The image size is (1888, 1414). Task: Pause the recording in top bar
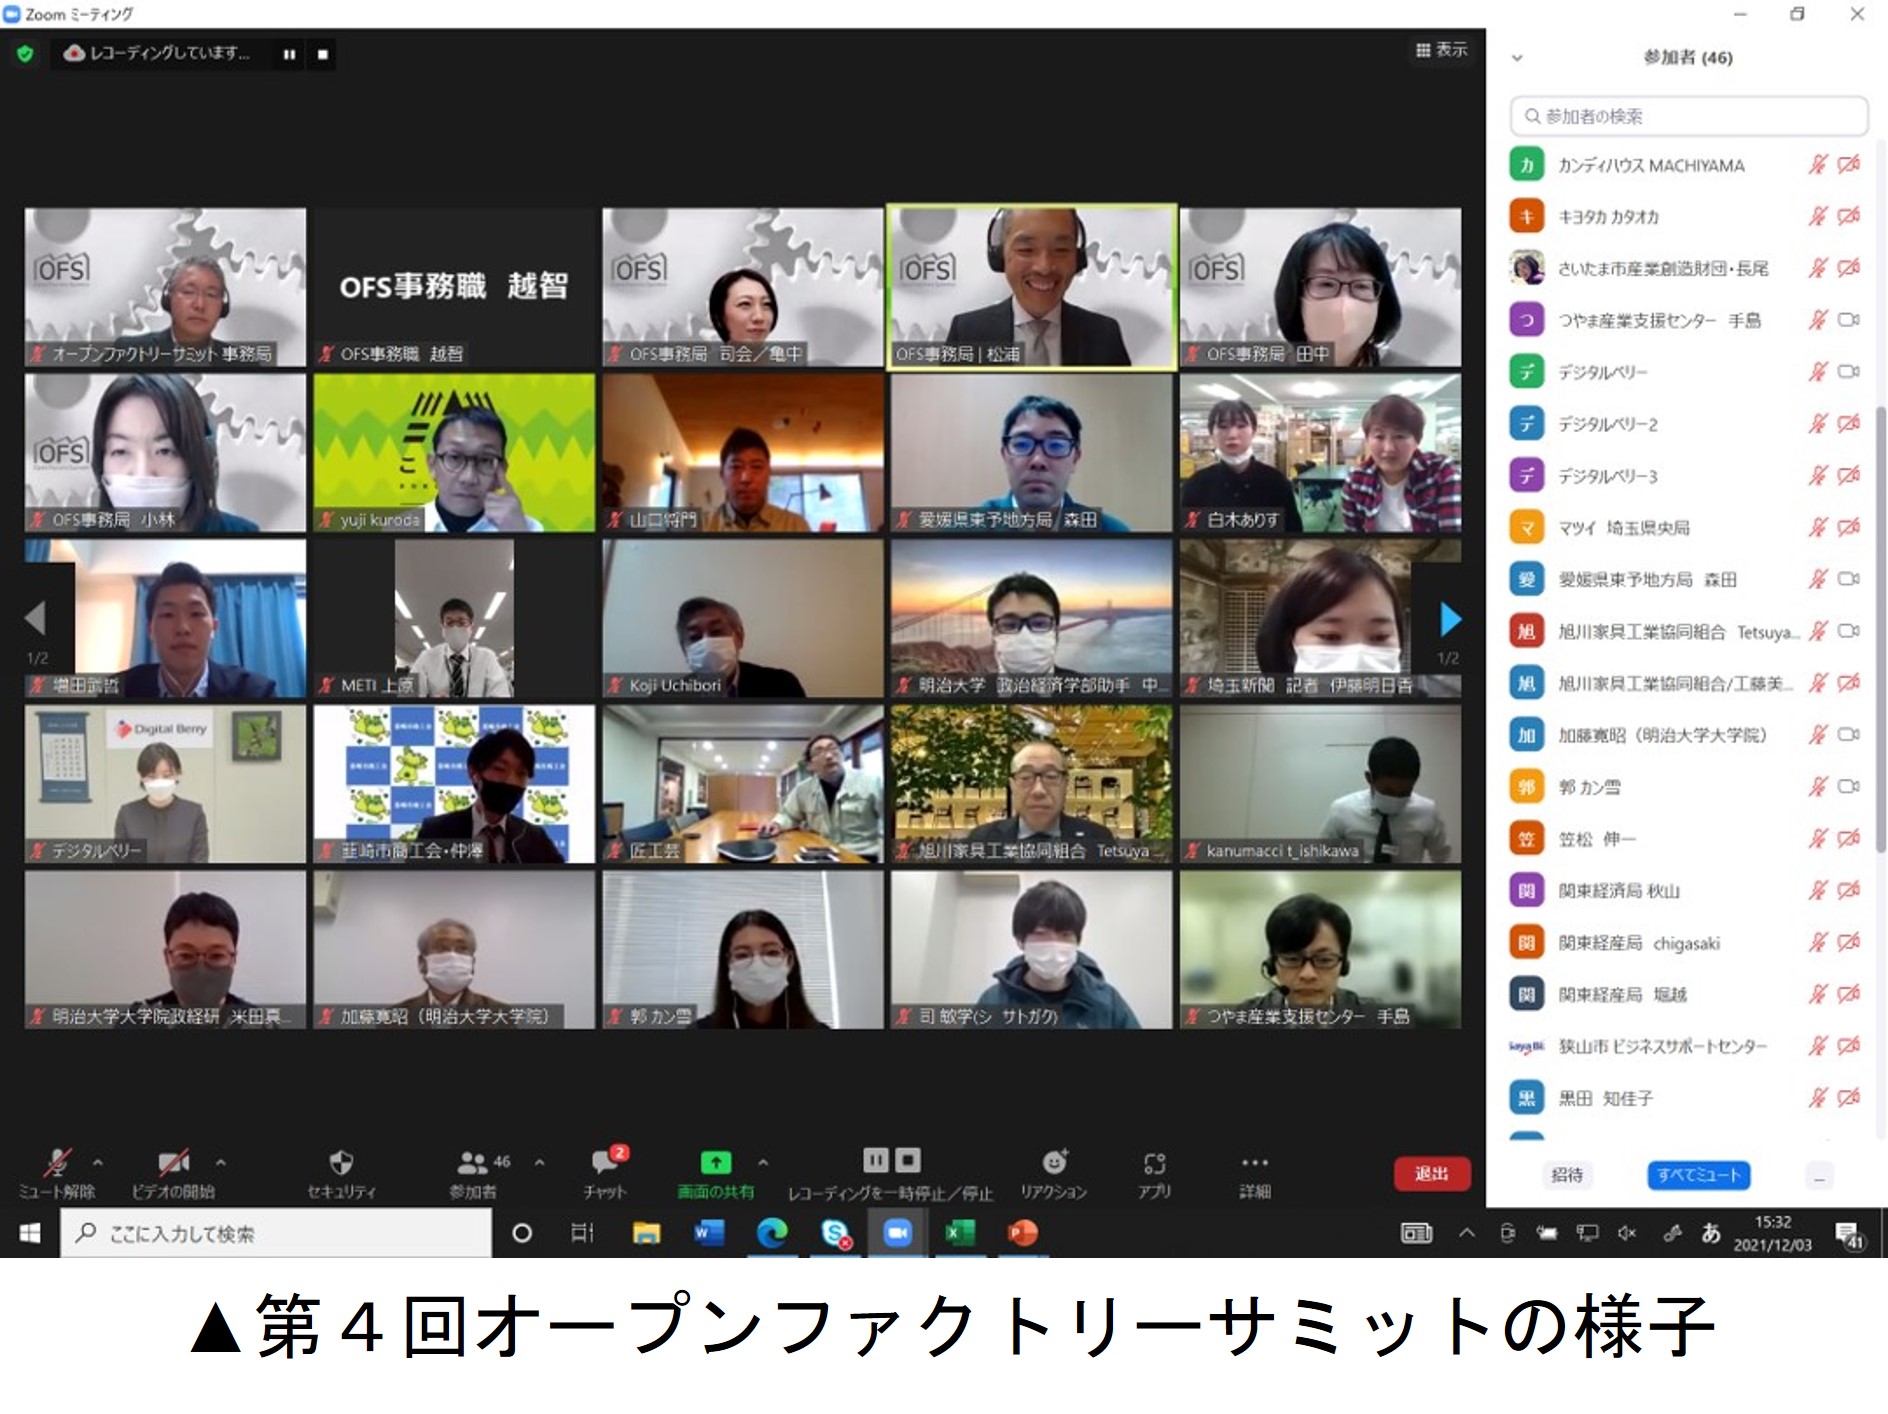pyautogui.click(x=289, y=54)
